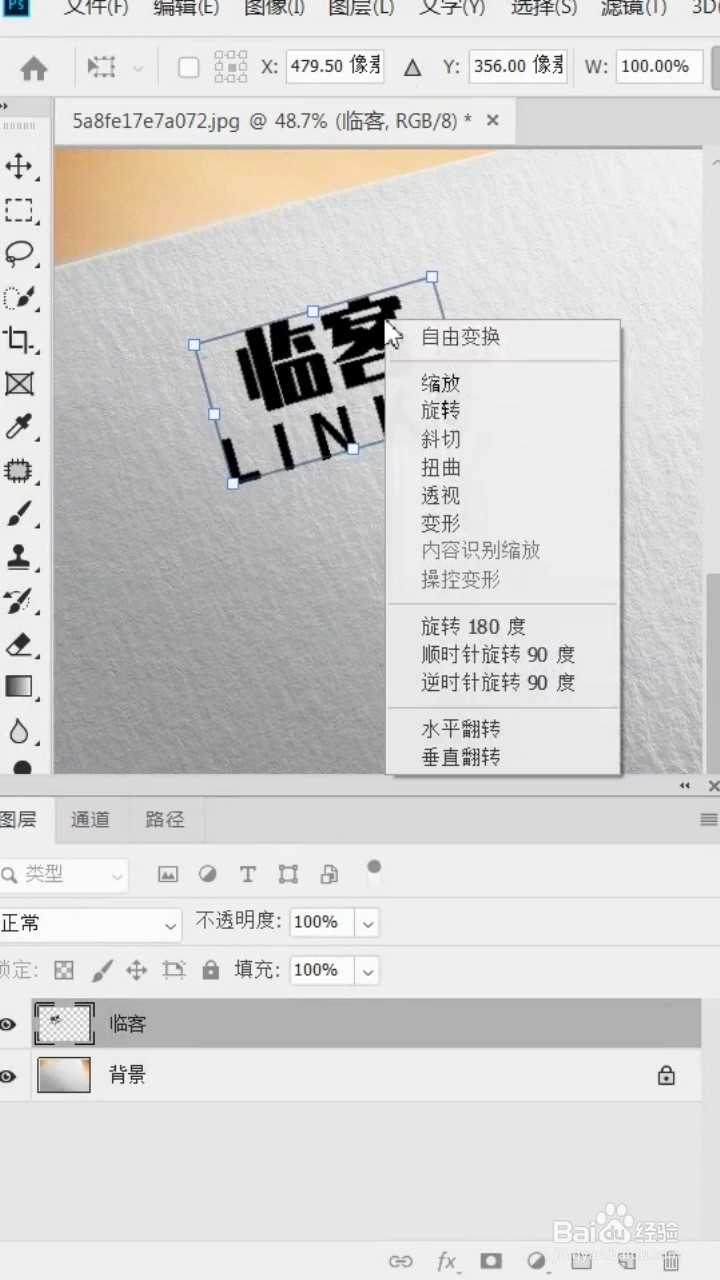Expand the toolbox double arrows

pos(3,104)
